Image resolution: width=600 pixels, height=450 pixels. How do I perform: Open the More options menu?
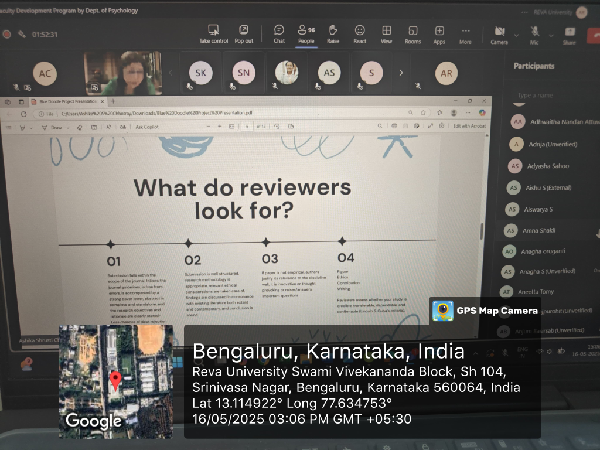465,34
